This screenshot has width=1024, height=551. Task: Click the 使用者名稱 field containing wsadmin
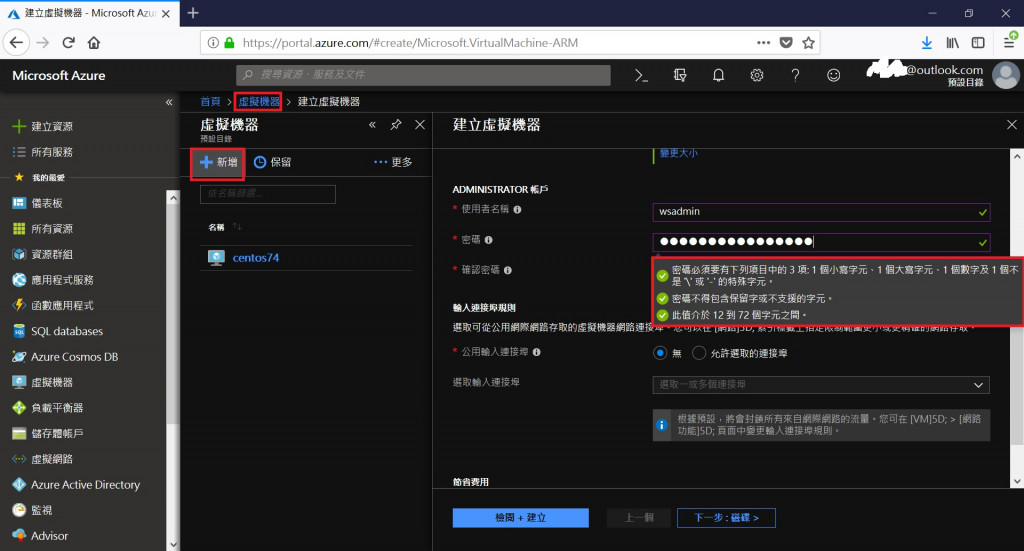click(x=821, y=212)
